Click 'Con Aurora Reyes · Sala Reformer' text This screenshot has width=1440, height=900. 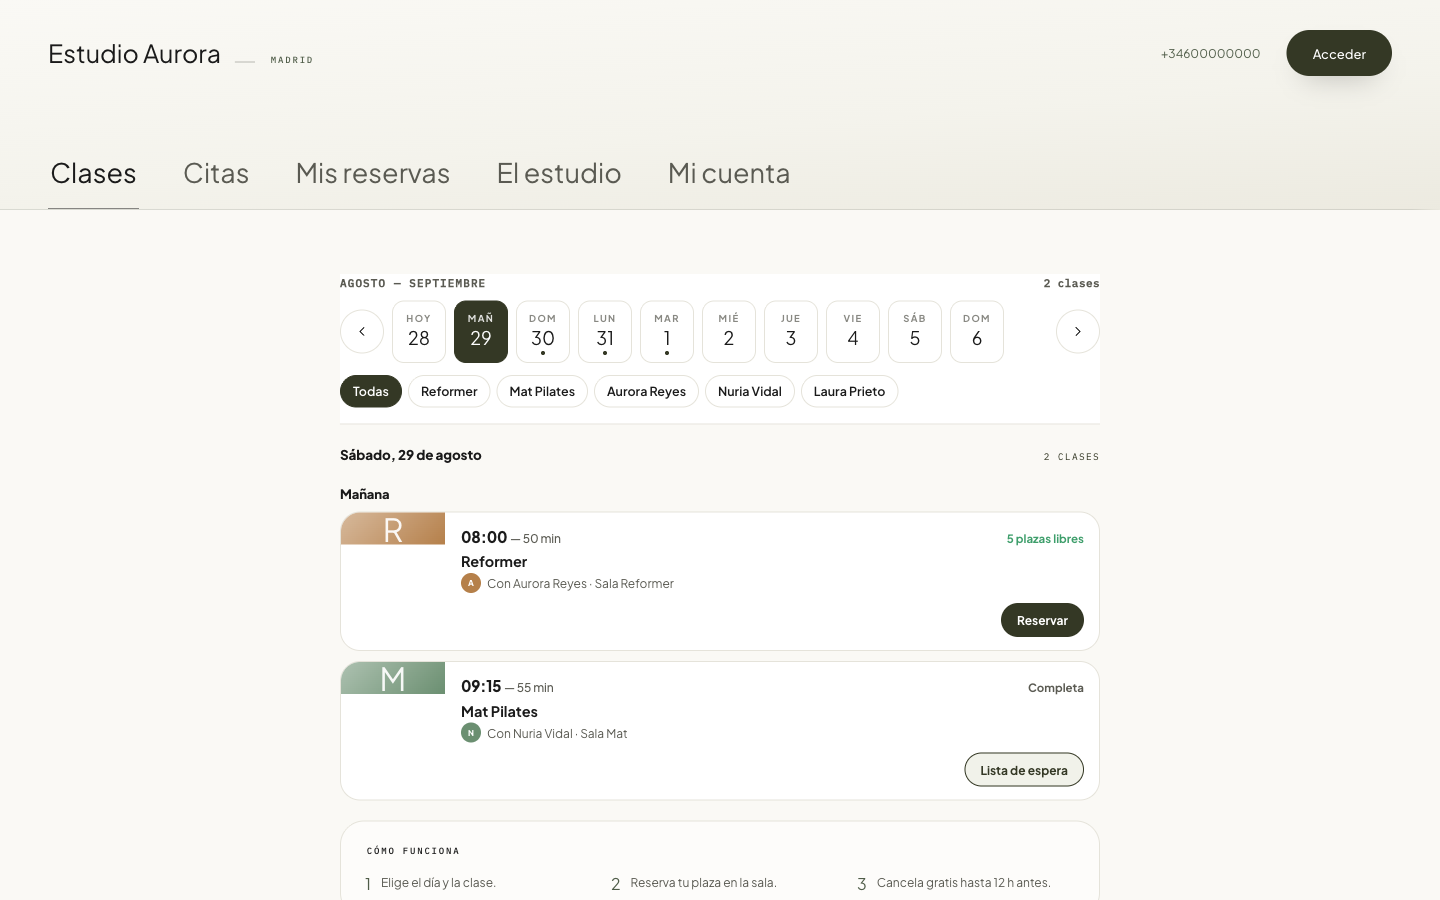click(x=580, y=584)
